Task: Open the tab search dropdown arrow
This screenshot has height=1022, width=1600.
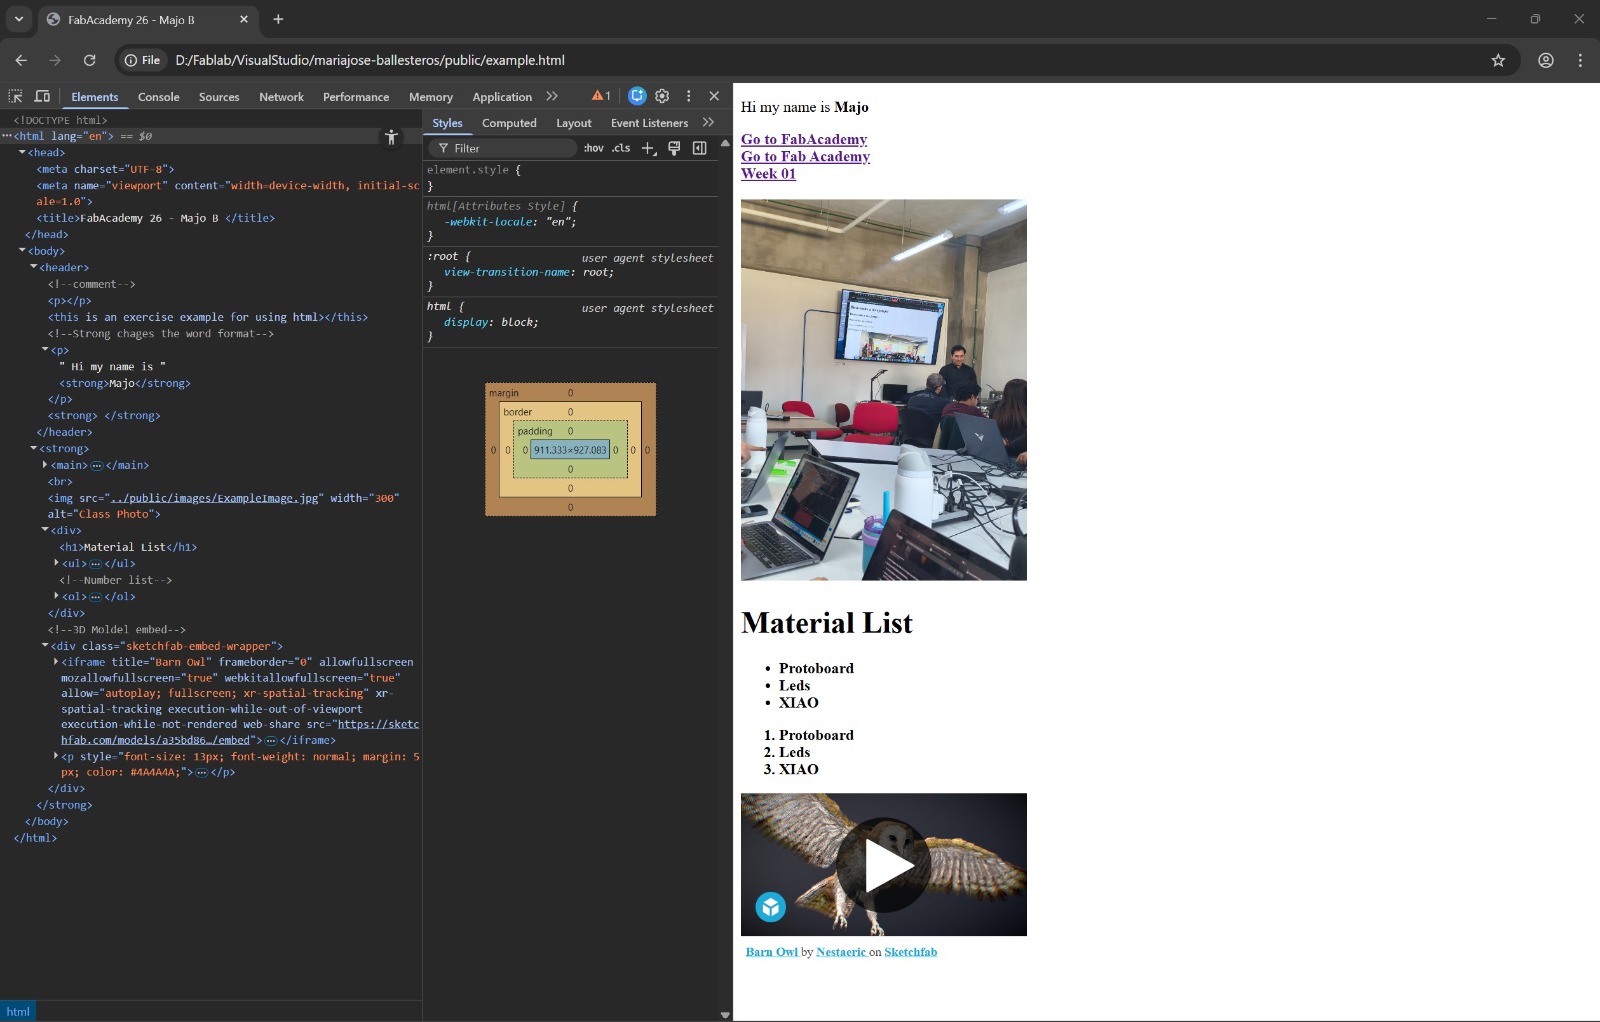Action: click(x=18, y=19)
